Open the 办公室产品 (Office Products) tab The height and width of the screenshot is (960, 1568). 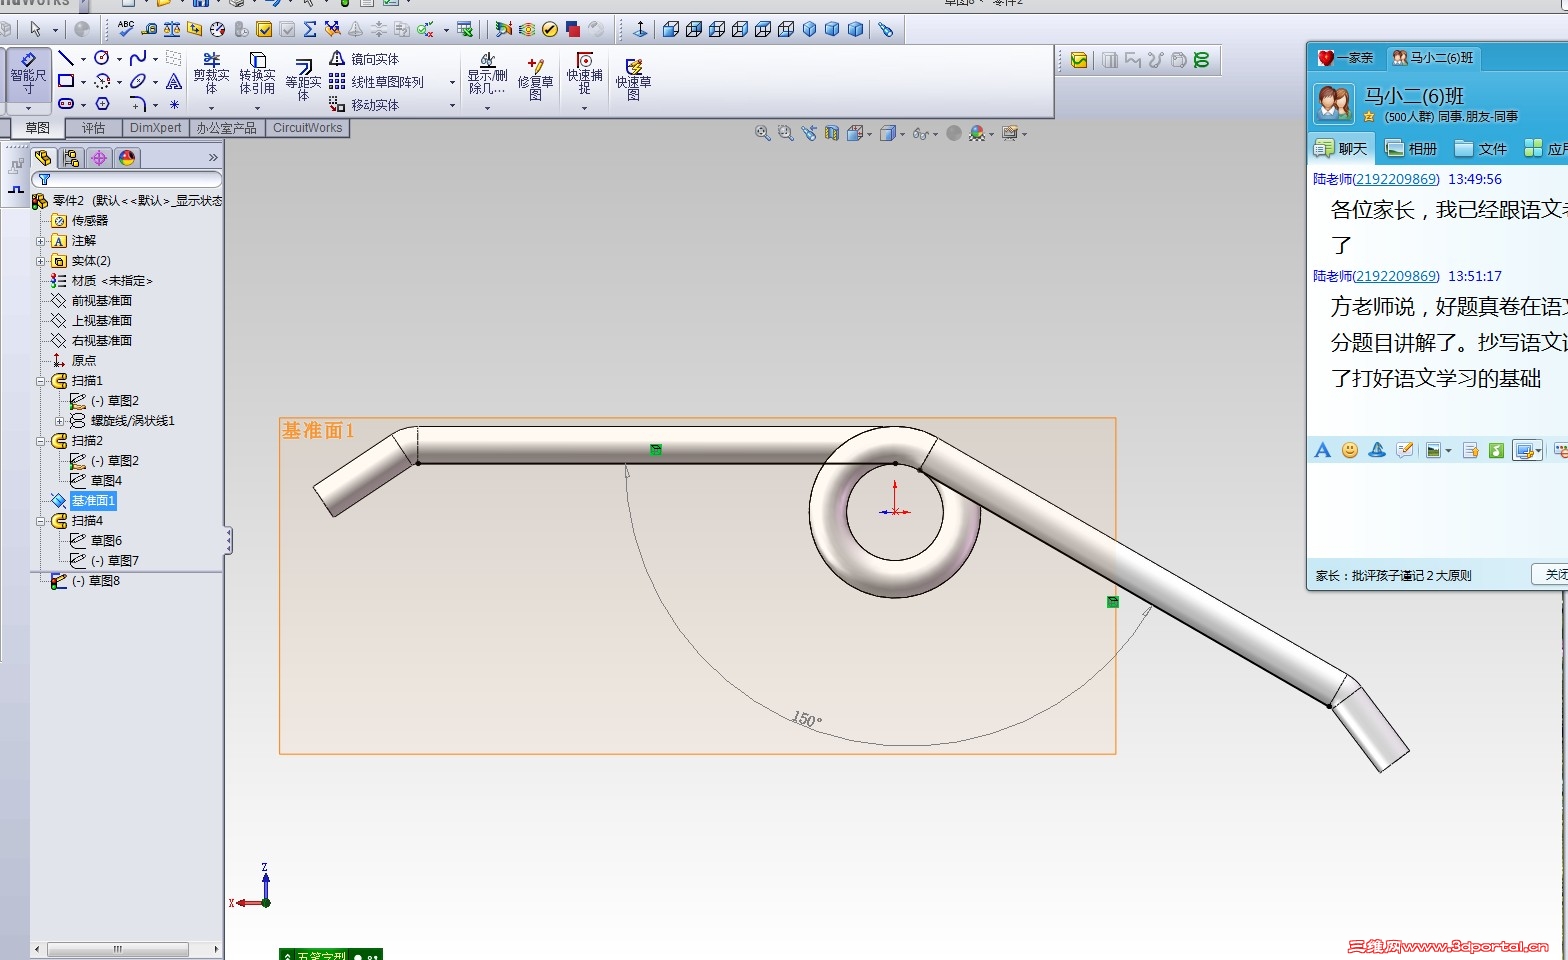pyautogui.click(x=226, y=128)
